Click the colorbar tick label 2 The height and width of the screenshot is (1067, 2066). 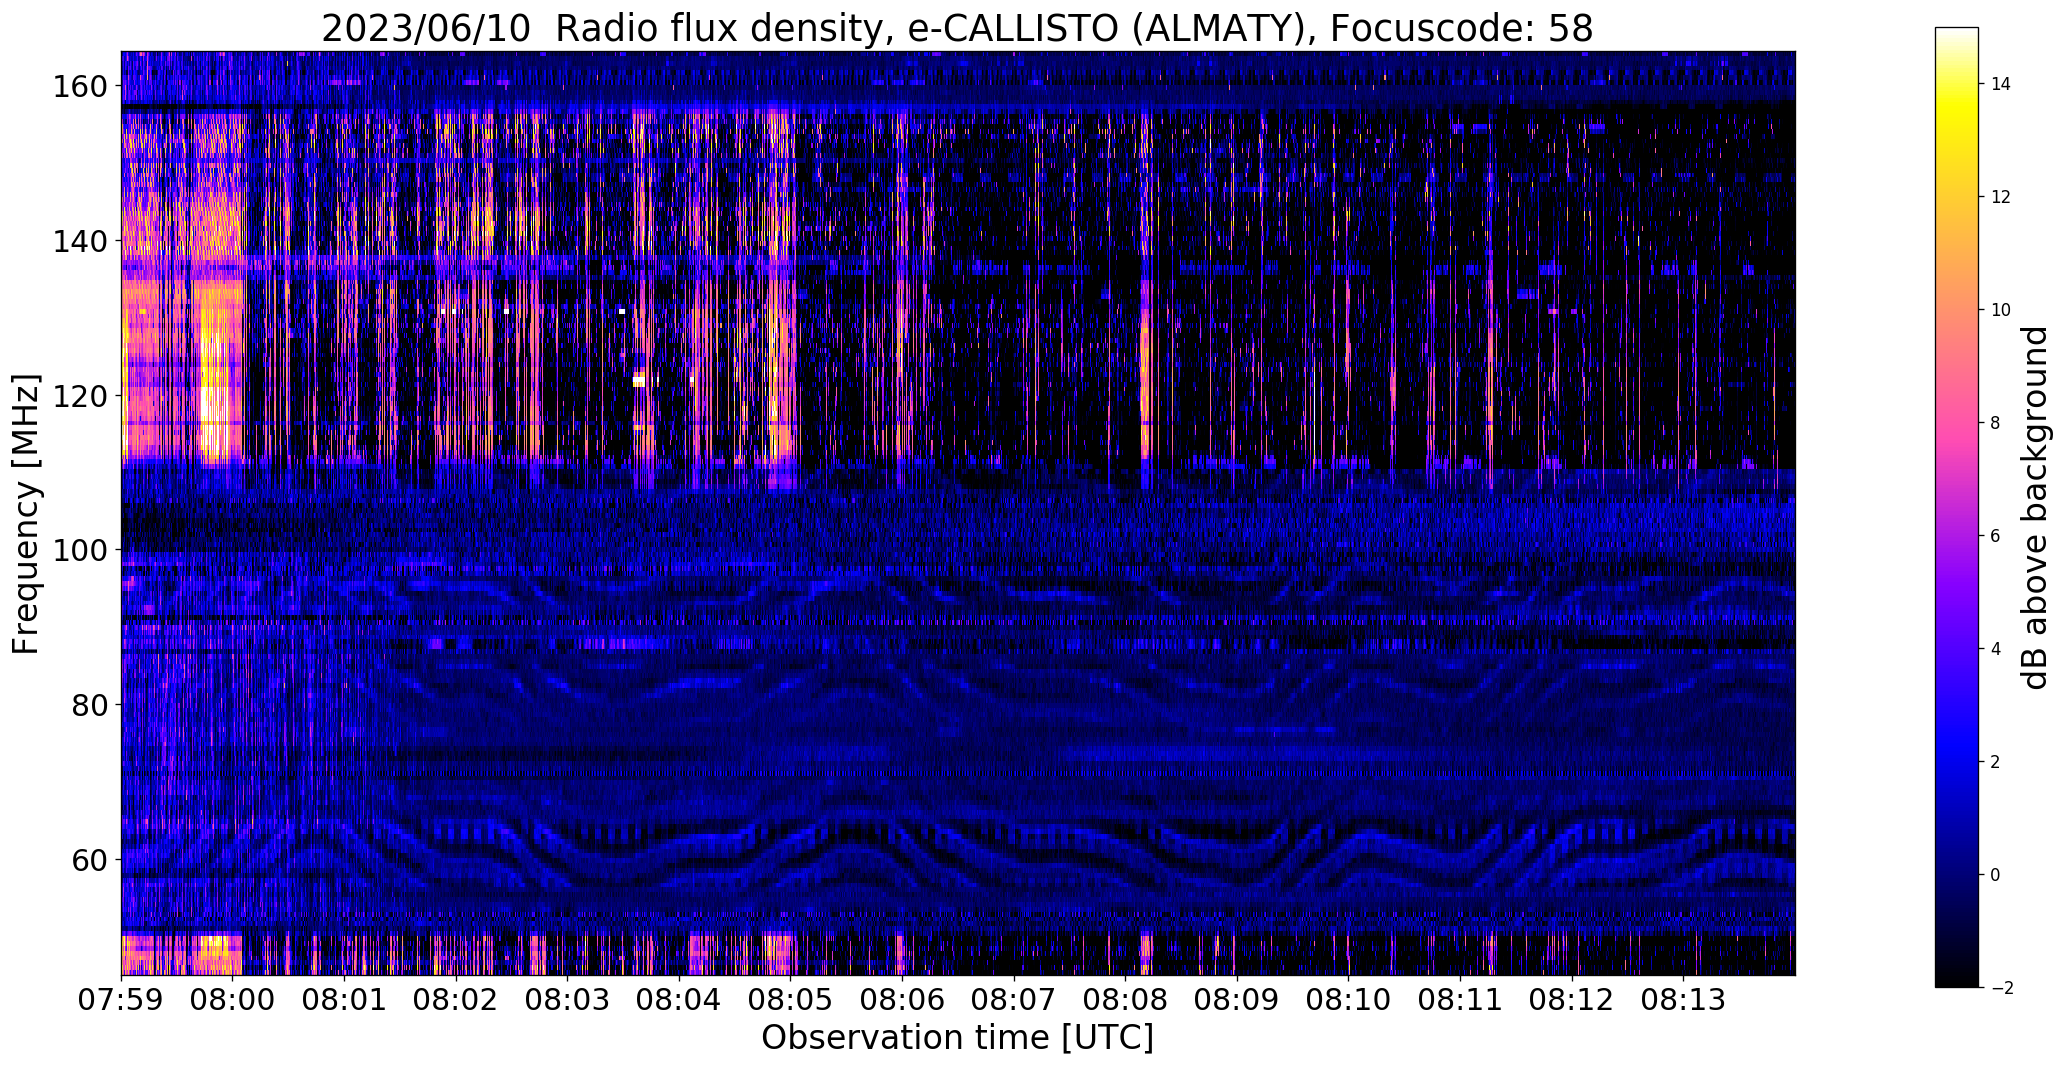tap(1995, 762)
